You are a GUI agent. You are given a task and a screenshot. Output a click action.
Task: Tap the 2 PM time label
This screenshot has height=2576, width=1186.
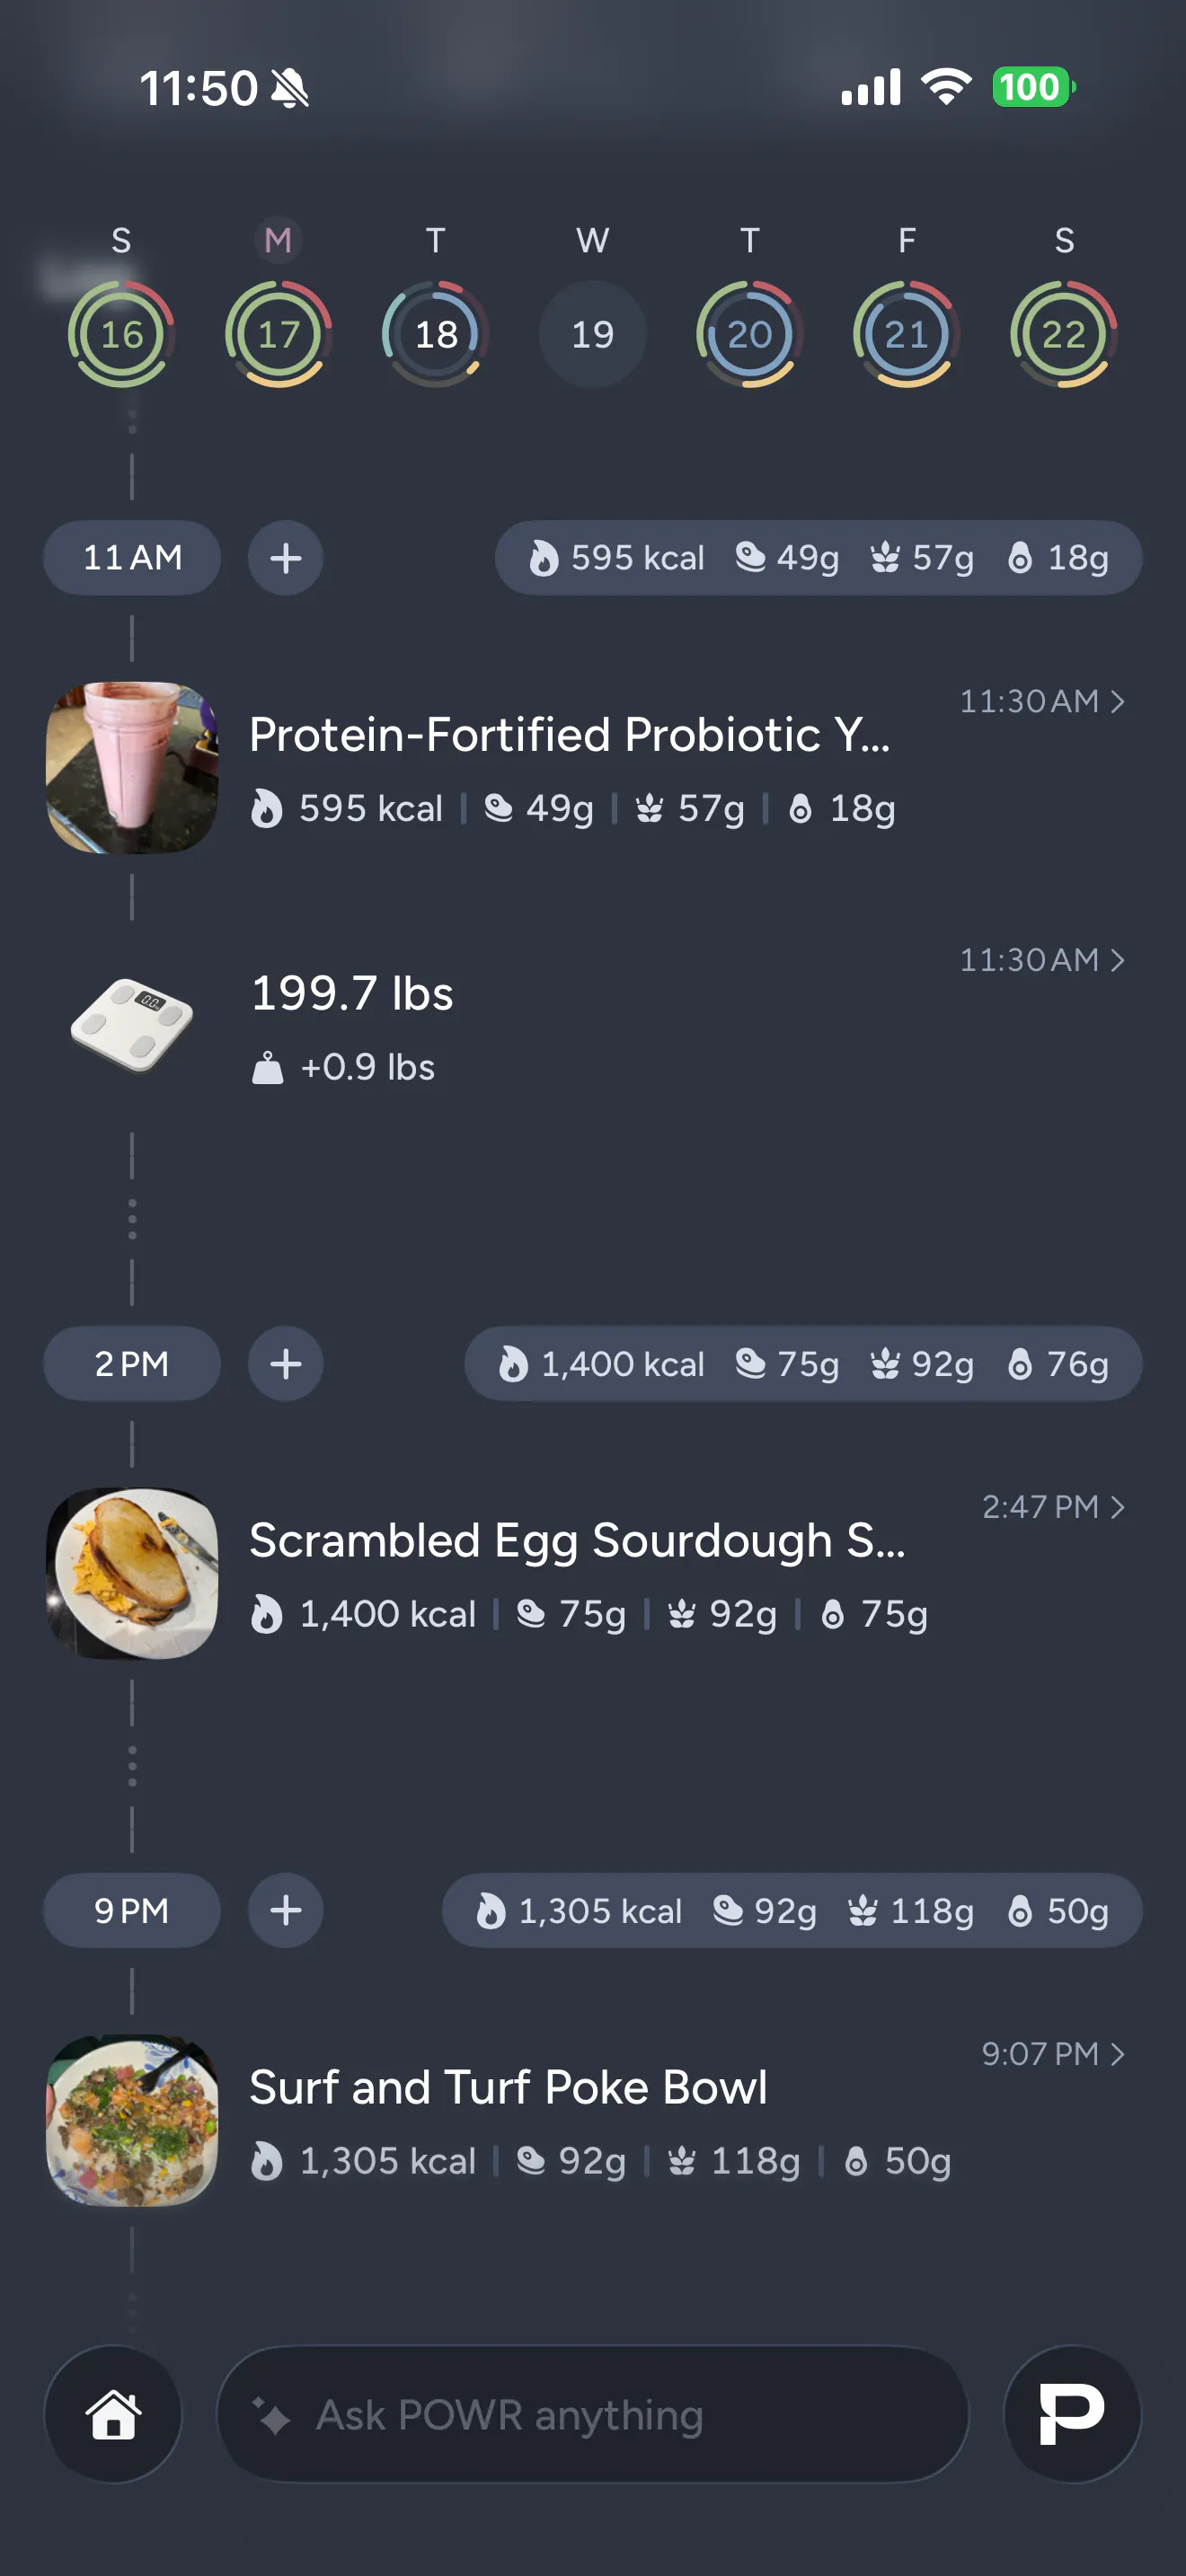click(x=132, y=1364)
